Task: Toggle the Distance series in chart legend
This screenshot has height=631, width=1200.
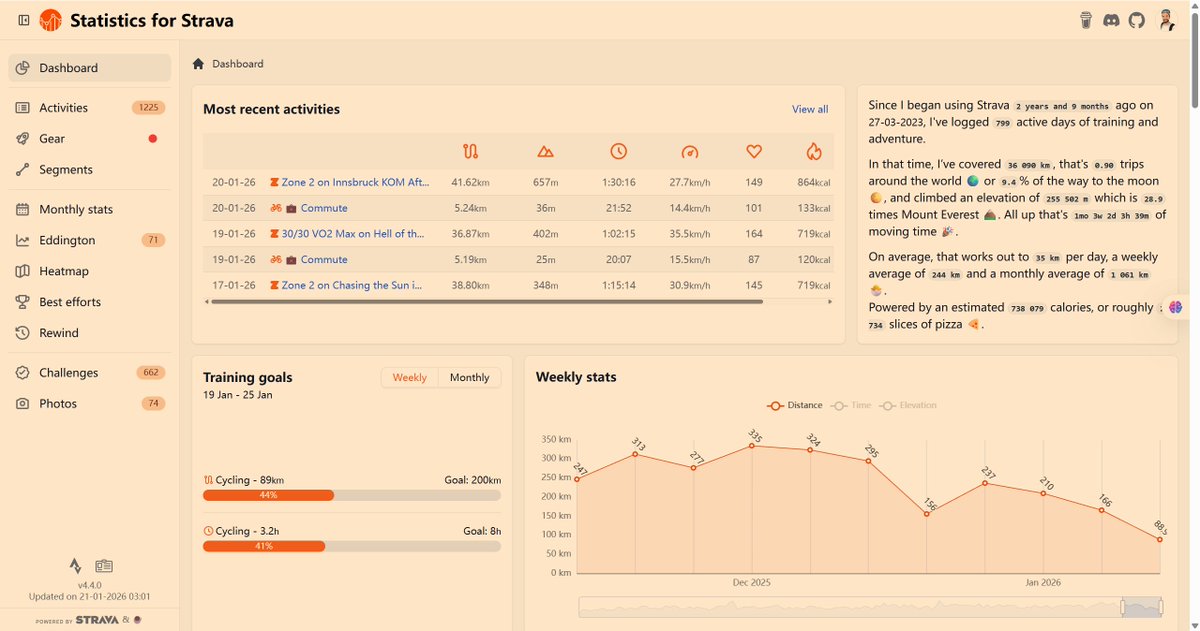Action: tap(794, 405)
